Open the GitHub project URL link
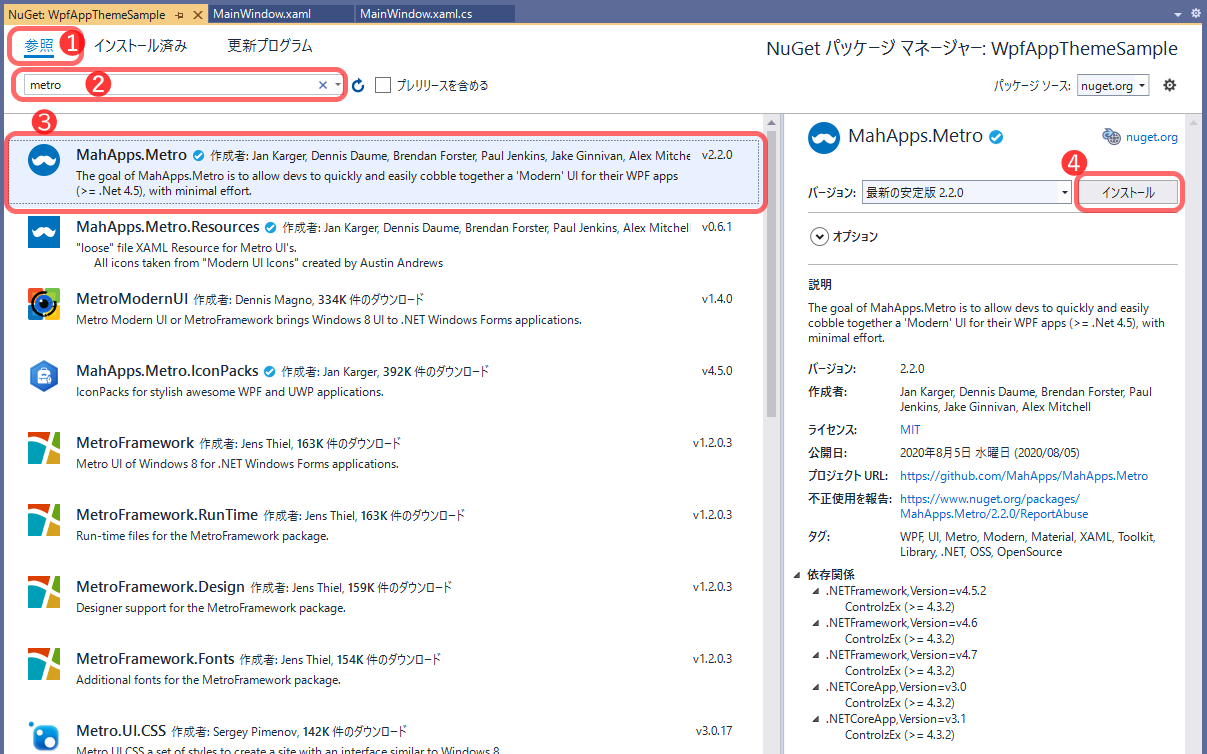 pos(1024,476)
